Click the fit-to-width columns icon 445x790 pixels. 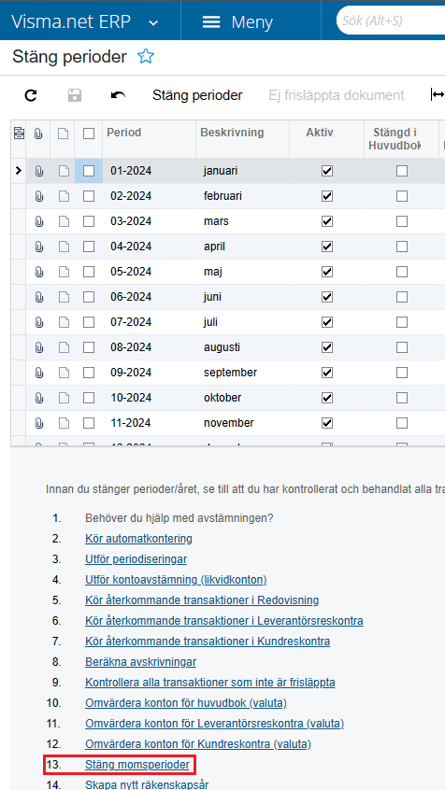437,95
